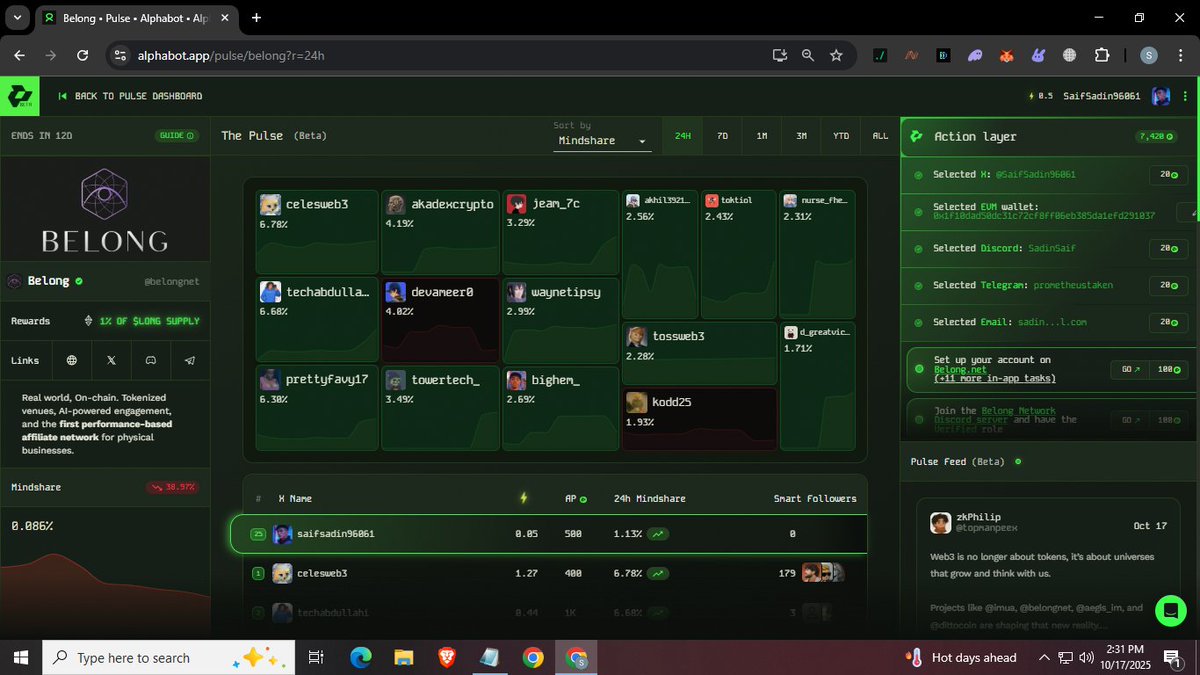Open the X (Twitter) link icon
The image size is (1200, 675).
(x=111, y=360)
